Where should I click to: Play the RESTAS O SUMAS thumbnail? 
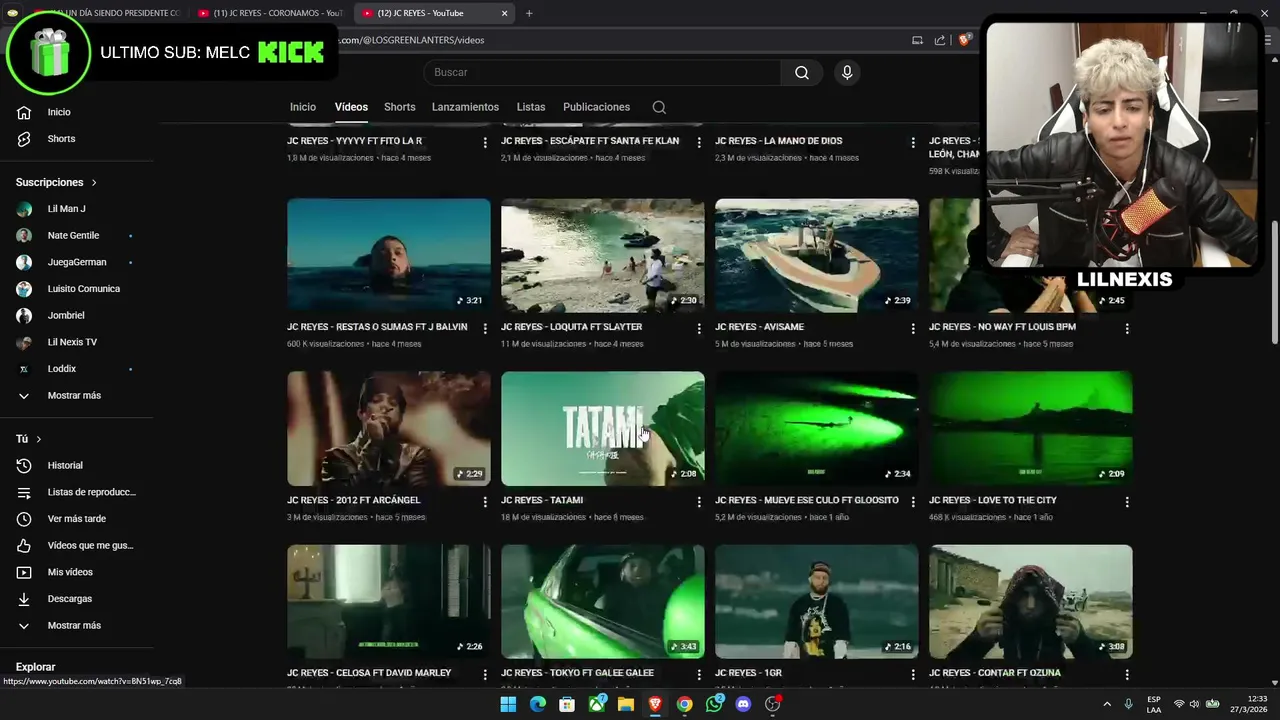click(x=389, y=256)
